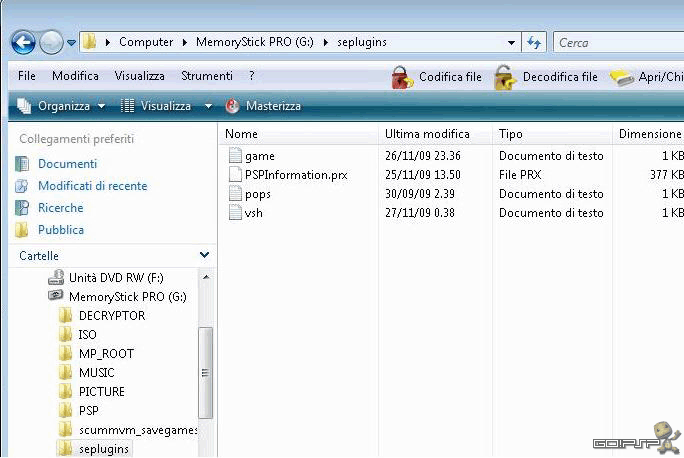Go back with the Back arrow button
The width and height of the screenshot is (684, 458).
pyautogui.click(x=23, y=42)
